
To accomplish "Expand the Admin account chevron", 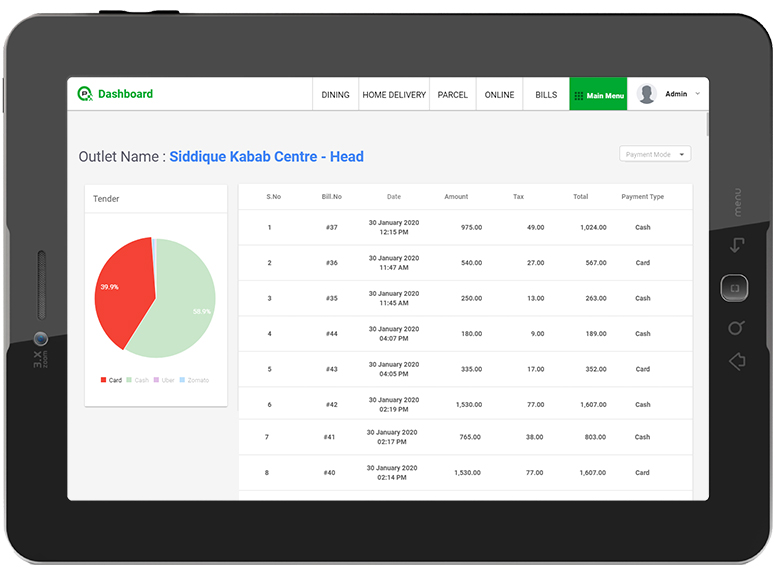I will coord(697,94).
